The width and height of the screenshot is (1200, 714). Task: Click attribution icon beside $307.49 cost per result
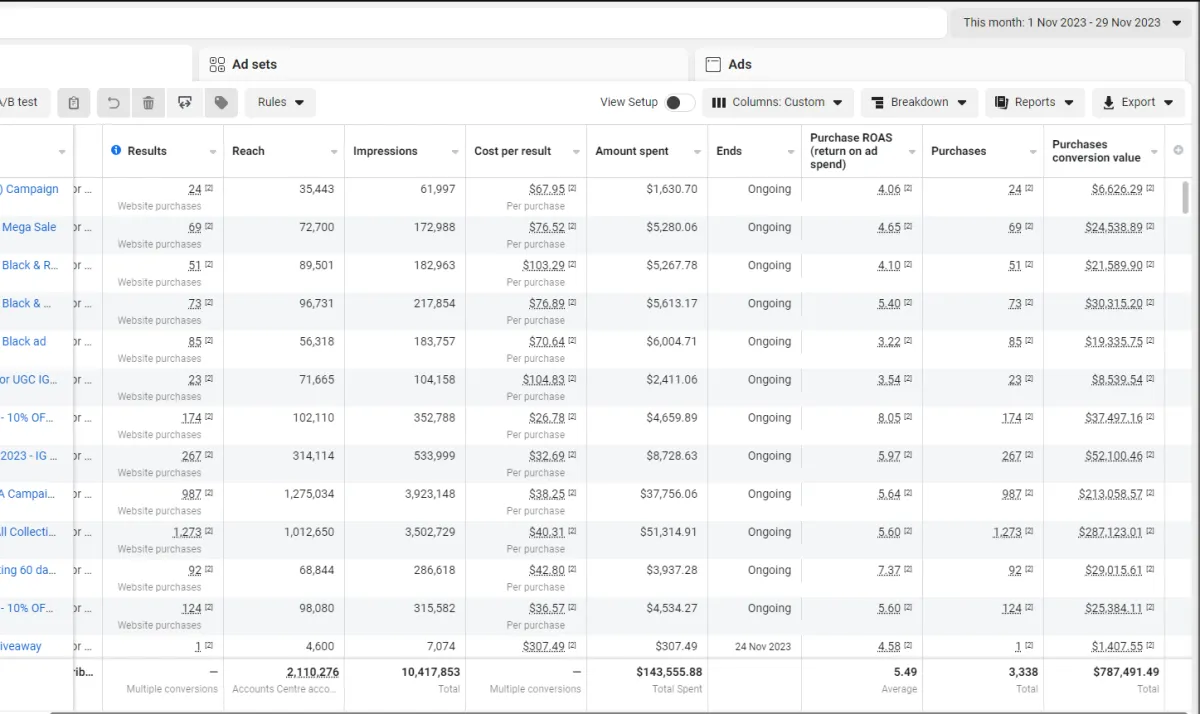(x=572, y=646)
